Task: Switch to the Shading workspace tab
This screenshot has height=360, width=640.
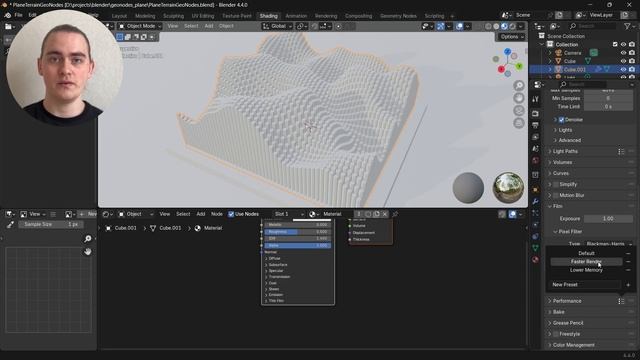Action: pyautogui.click(x=269, y=16)
